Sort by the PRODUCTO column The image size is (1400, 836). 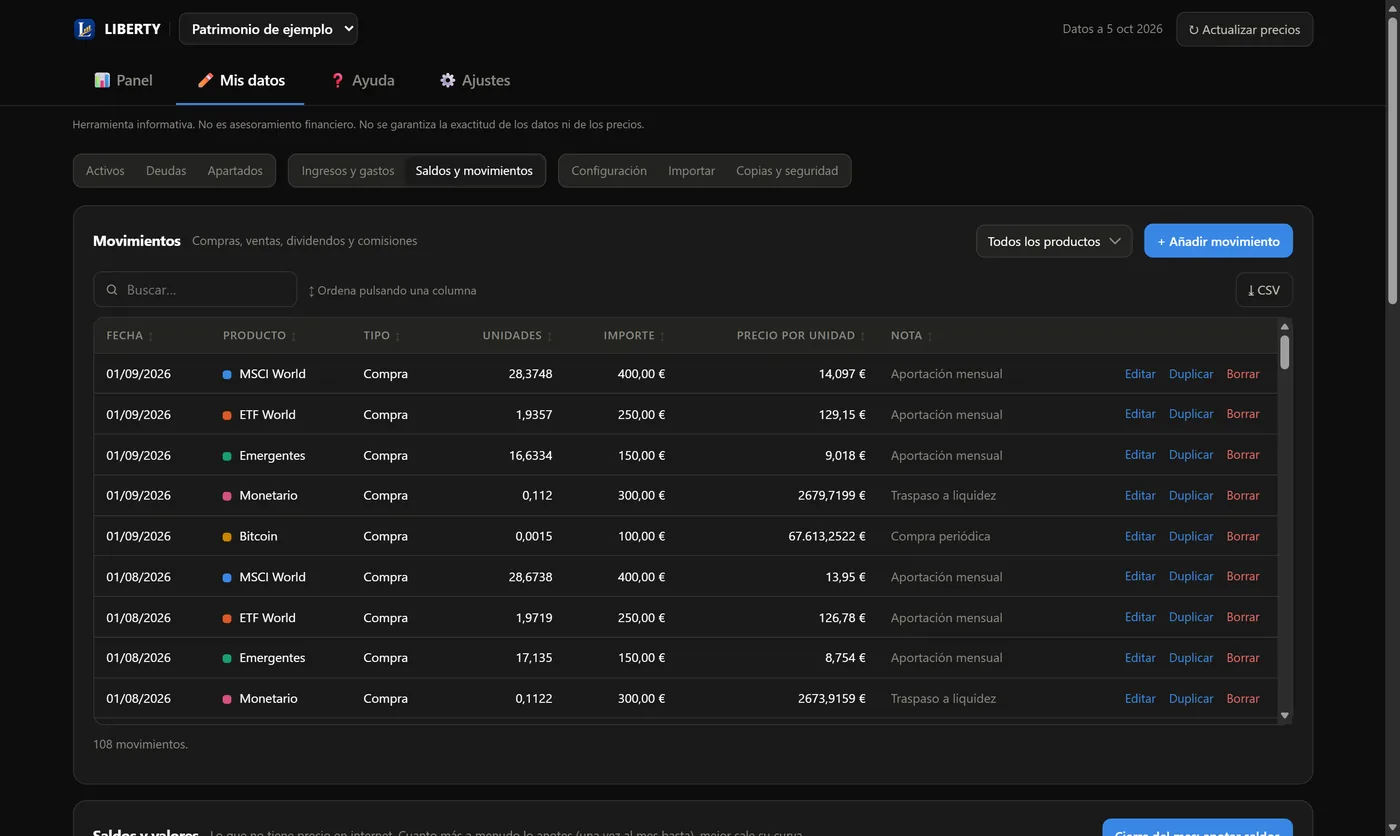pyautogui.click(x=260, y=336)
